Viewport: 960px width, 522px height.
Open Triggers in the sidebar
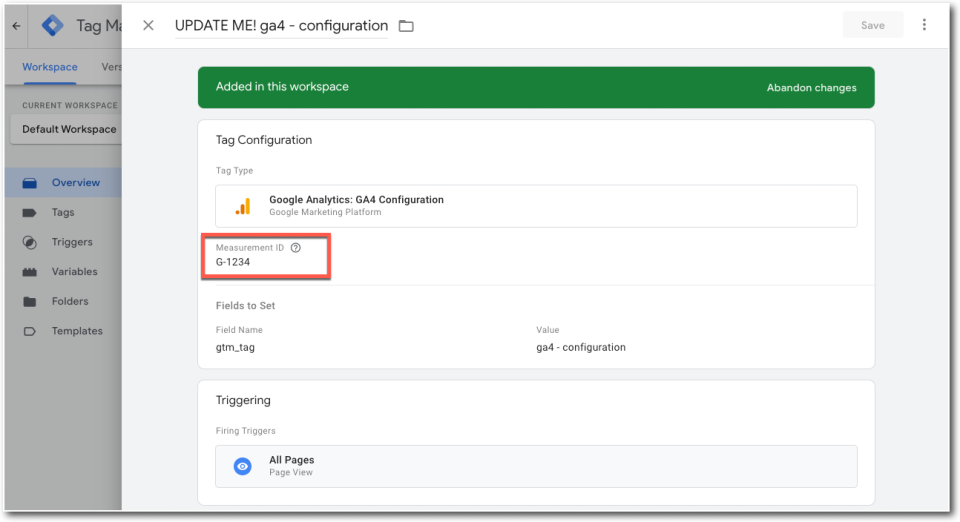pyautogui.click(x=64, y=242)
